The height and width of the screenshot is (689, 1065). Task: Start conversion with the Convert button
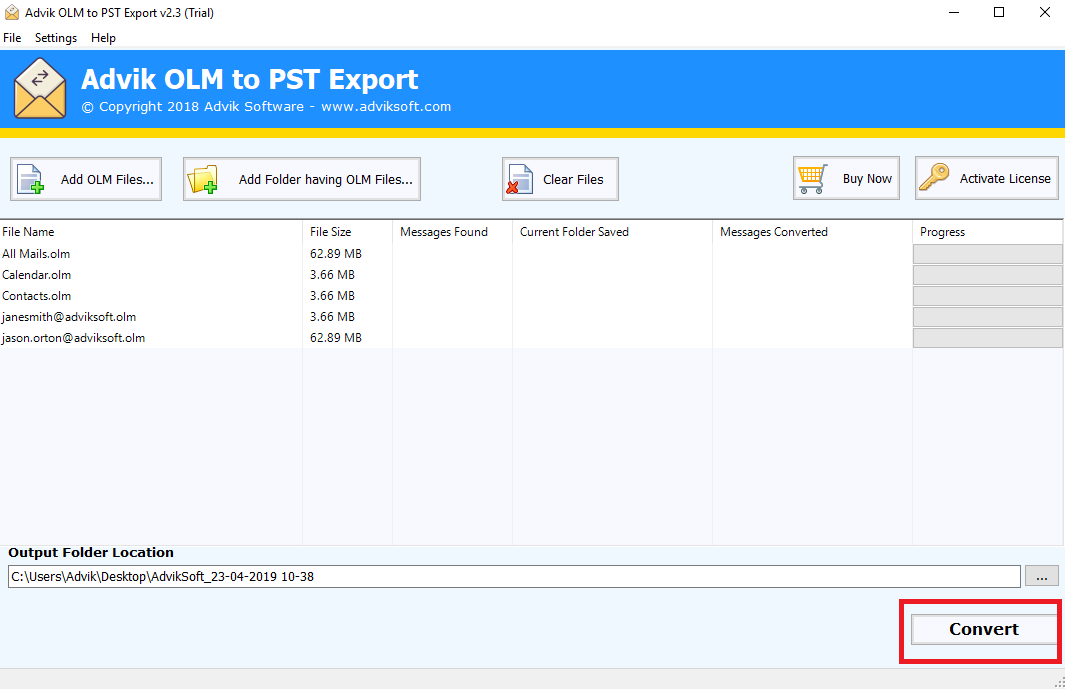pyautogui.click(x=983, y=629)
